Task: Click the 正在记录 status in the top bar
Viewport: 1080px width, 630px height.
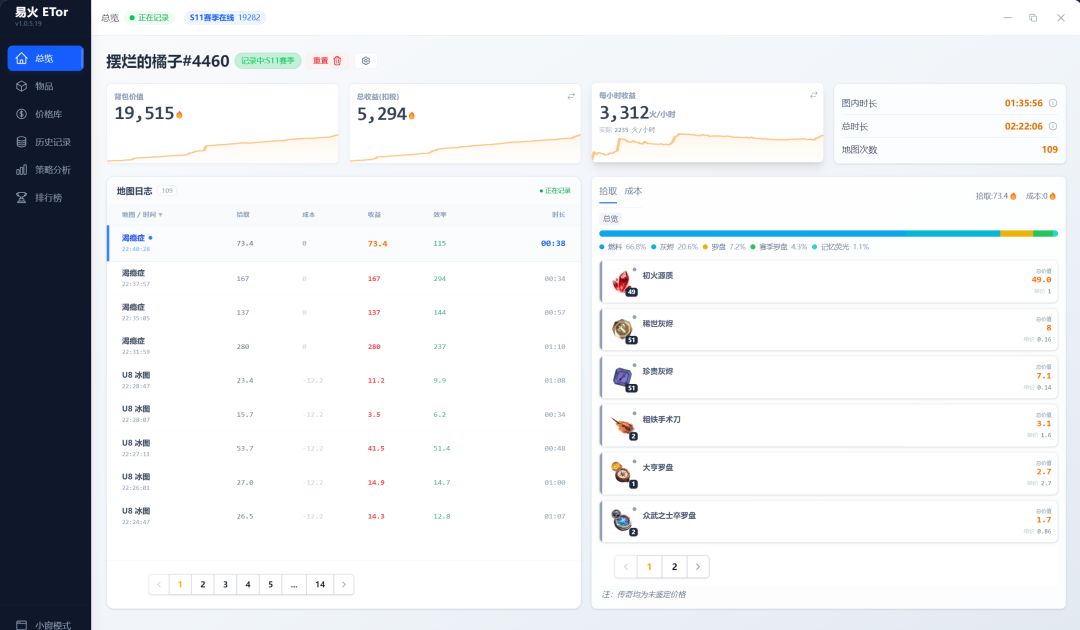Action: click(x=149, y=17)
